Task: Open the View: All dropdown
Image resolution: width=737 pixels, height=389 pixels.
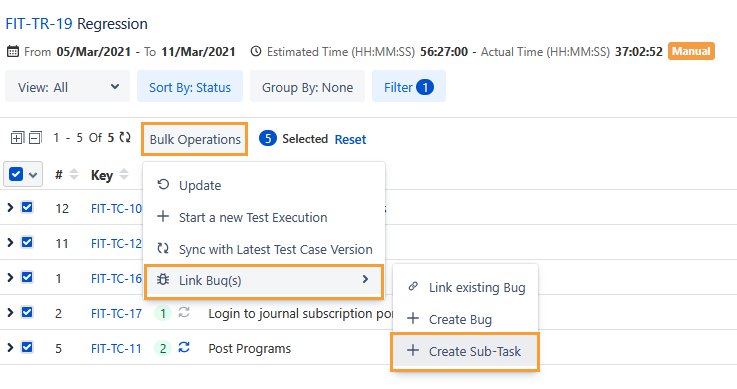Action: (x=68, y=86)
